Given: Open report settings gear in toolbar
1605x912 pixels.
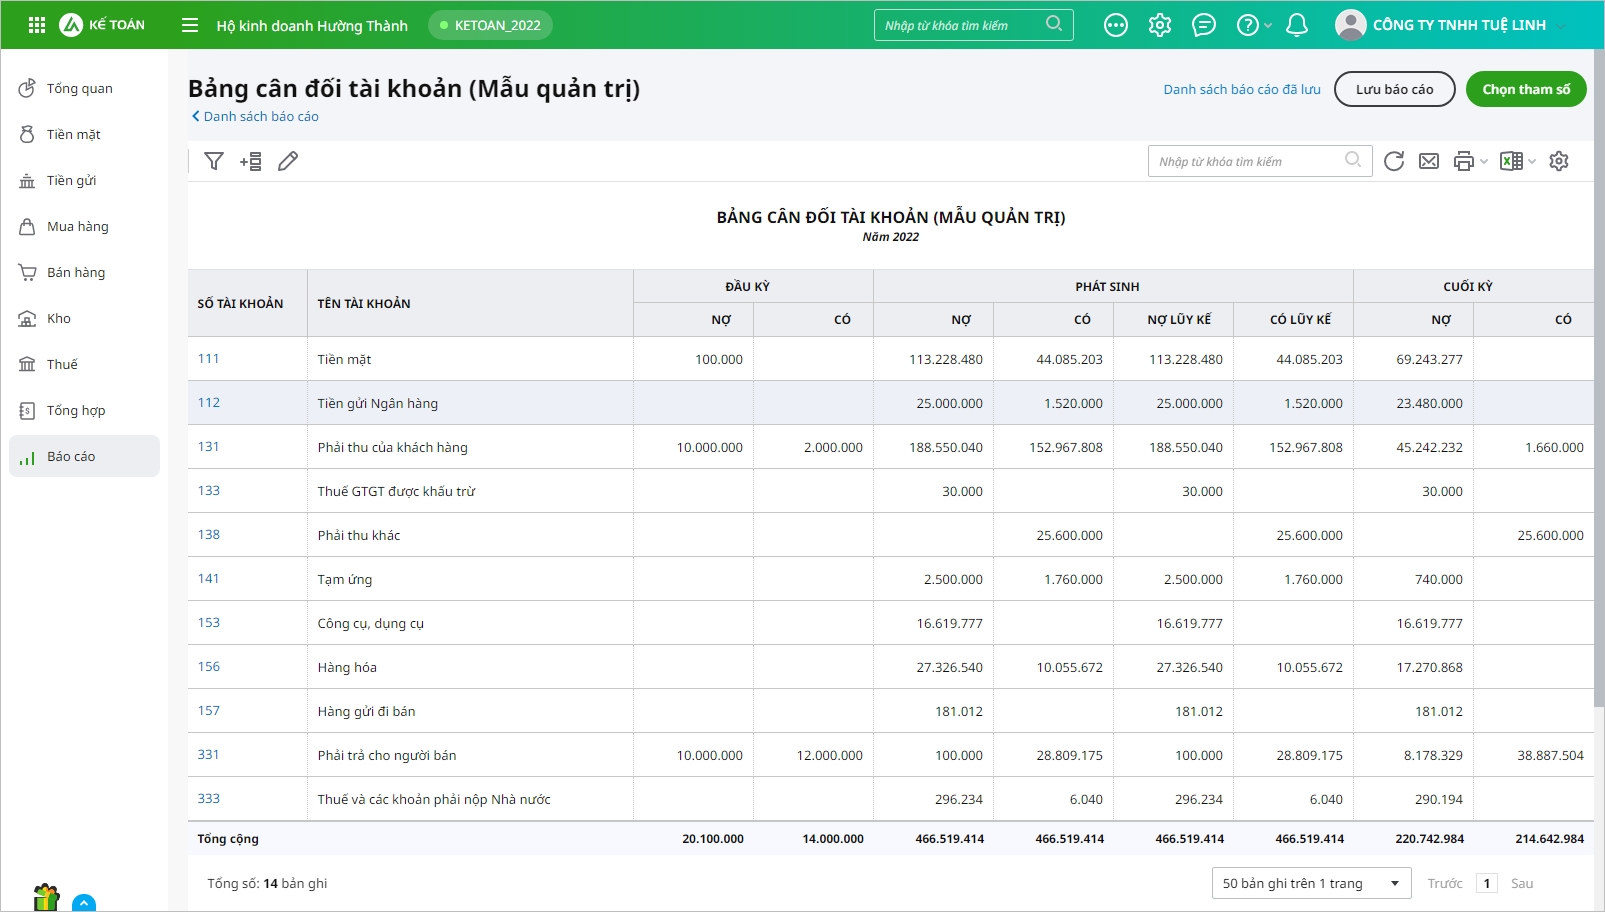Looking at the screenshot, I should coord(1559,161).
